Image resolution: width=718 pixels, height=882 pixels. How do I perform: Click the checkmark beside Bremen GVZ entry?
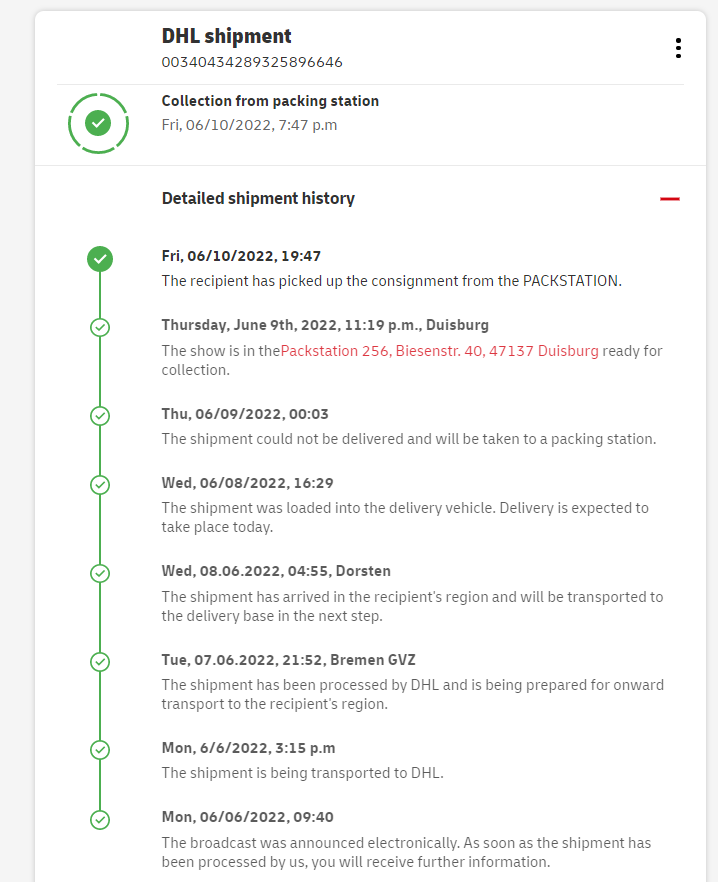coord(100,661)
